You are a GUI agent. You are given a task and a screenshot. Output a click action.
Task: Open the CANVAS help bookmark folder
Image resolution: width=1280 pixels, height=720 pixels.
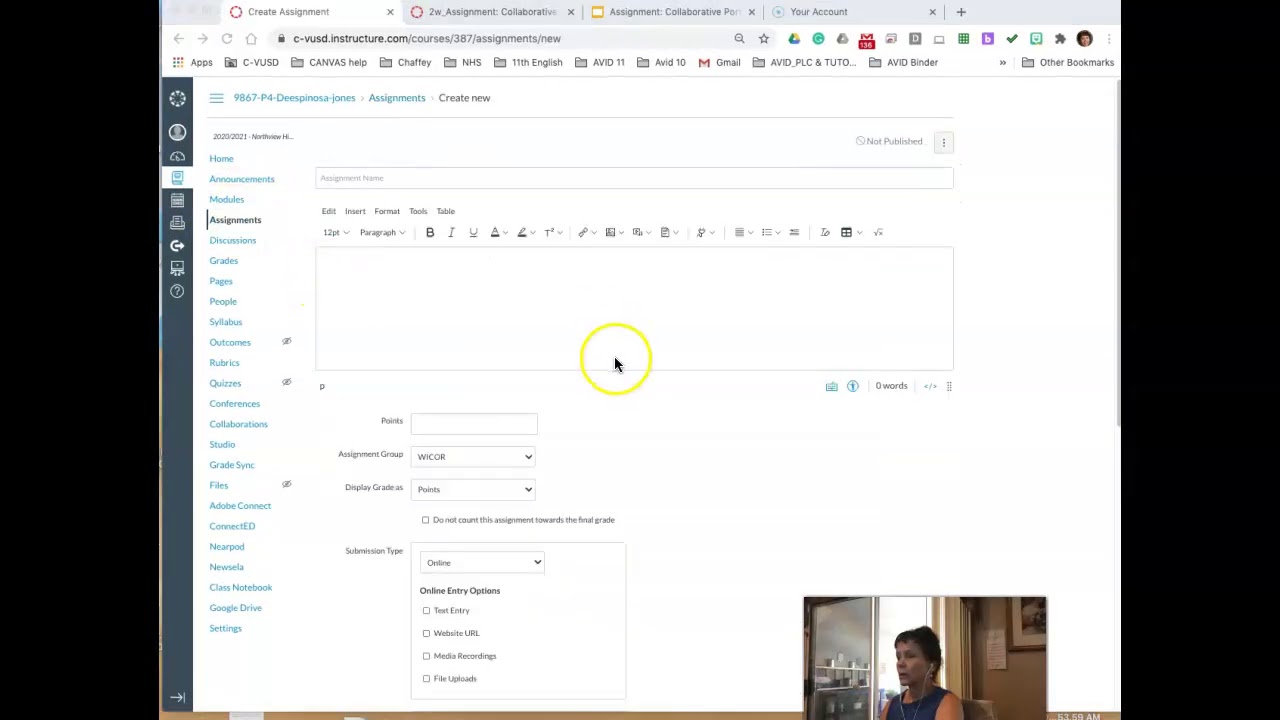pos(329,62)
